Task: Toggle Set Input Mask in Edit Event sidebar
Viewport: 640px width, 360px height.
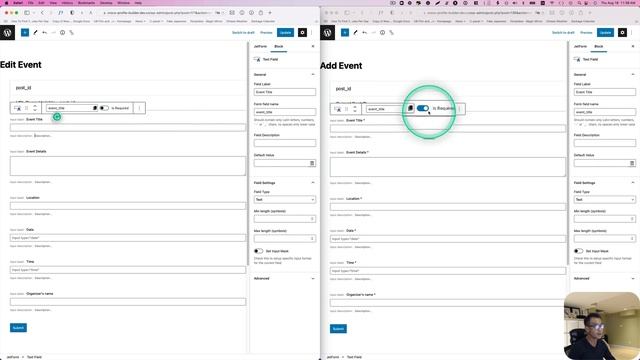Action: pyautogui.click(x=258, y=251)
